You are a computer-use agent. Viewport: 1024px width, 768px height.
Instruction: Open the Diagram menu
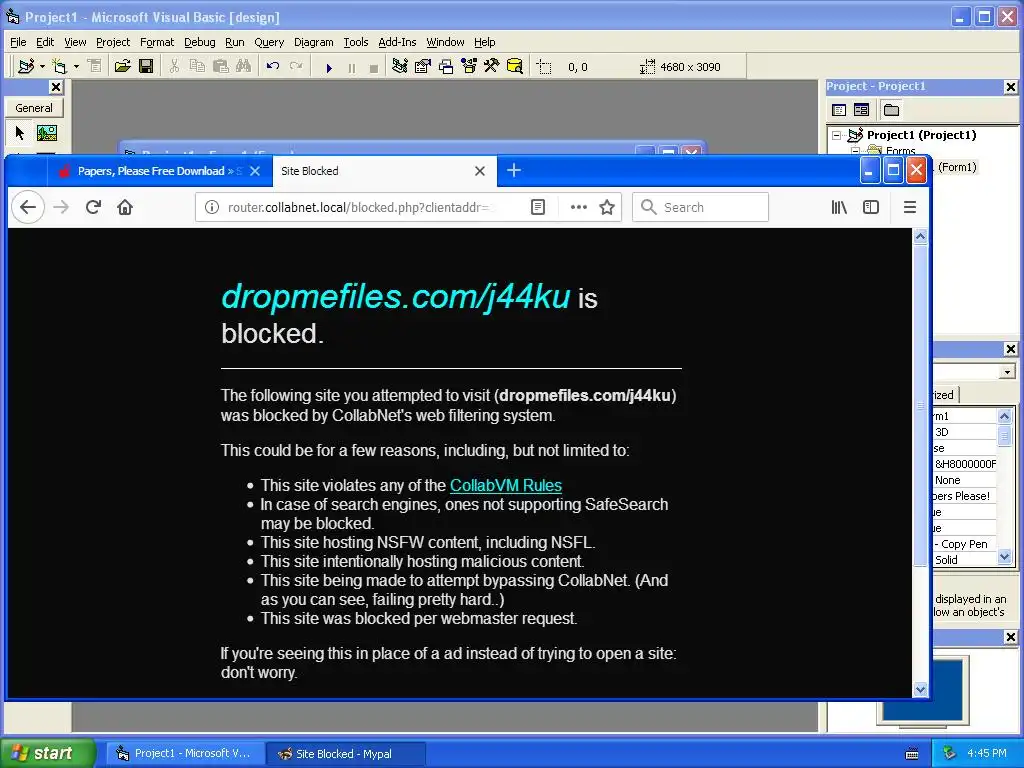pos(313,42)
